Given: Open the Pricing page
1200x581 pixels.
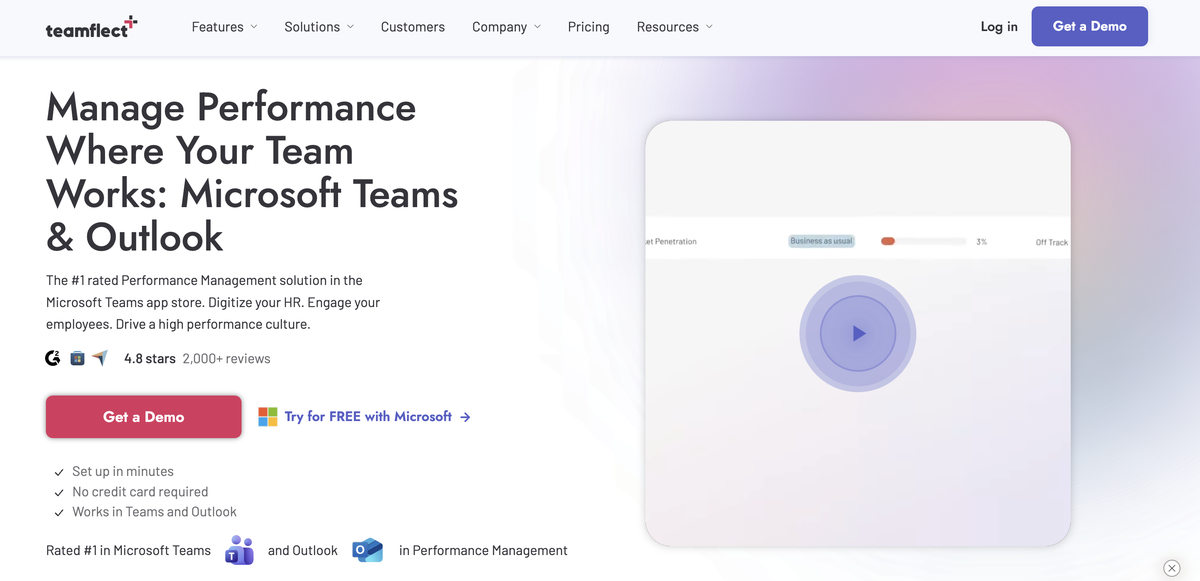Looking at the screenshot, I should click(x=588, y=27).
